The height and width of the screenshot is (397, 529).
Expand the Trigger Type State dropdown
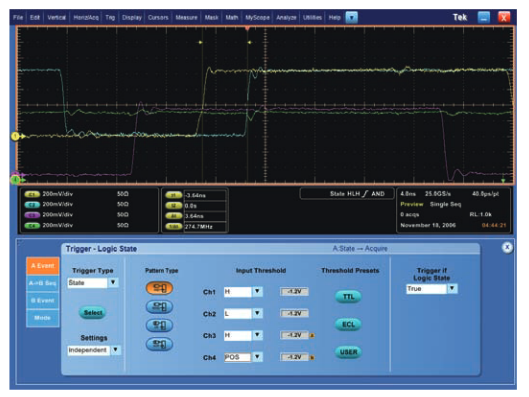pos(113,282)
